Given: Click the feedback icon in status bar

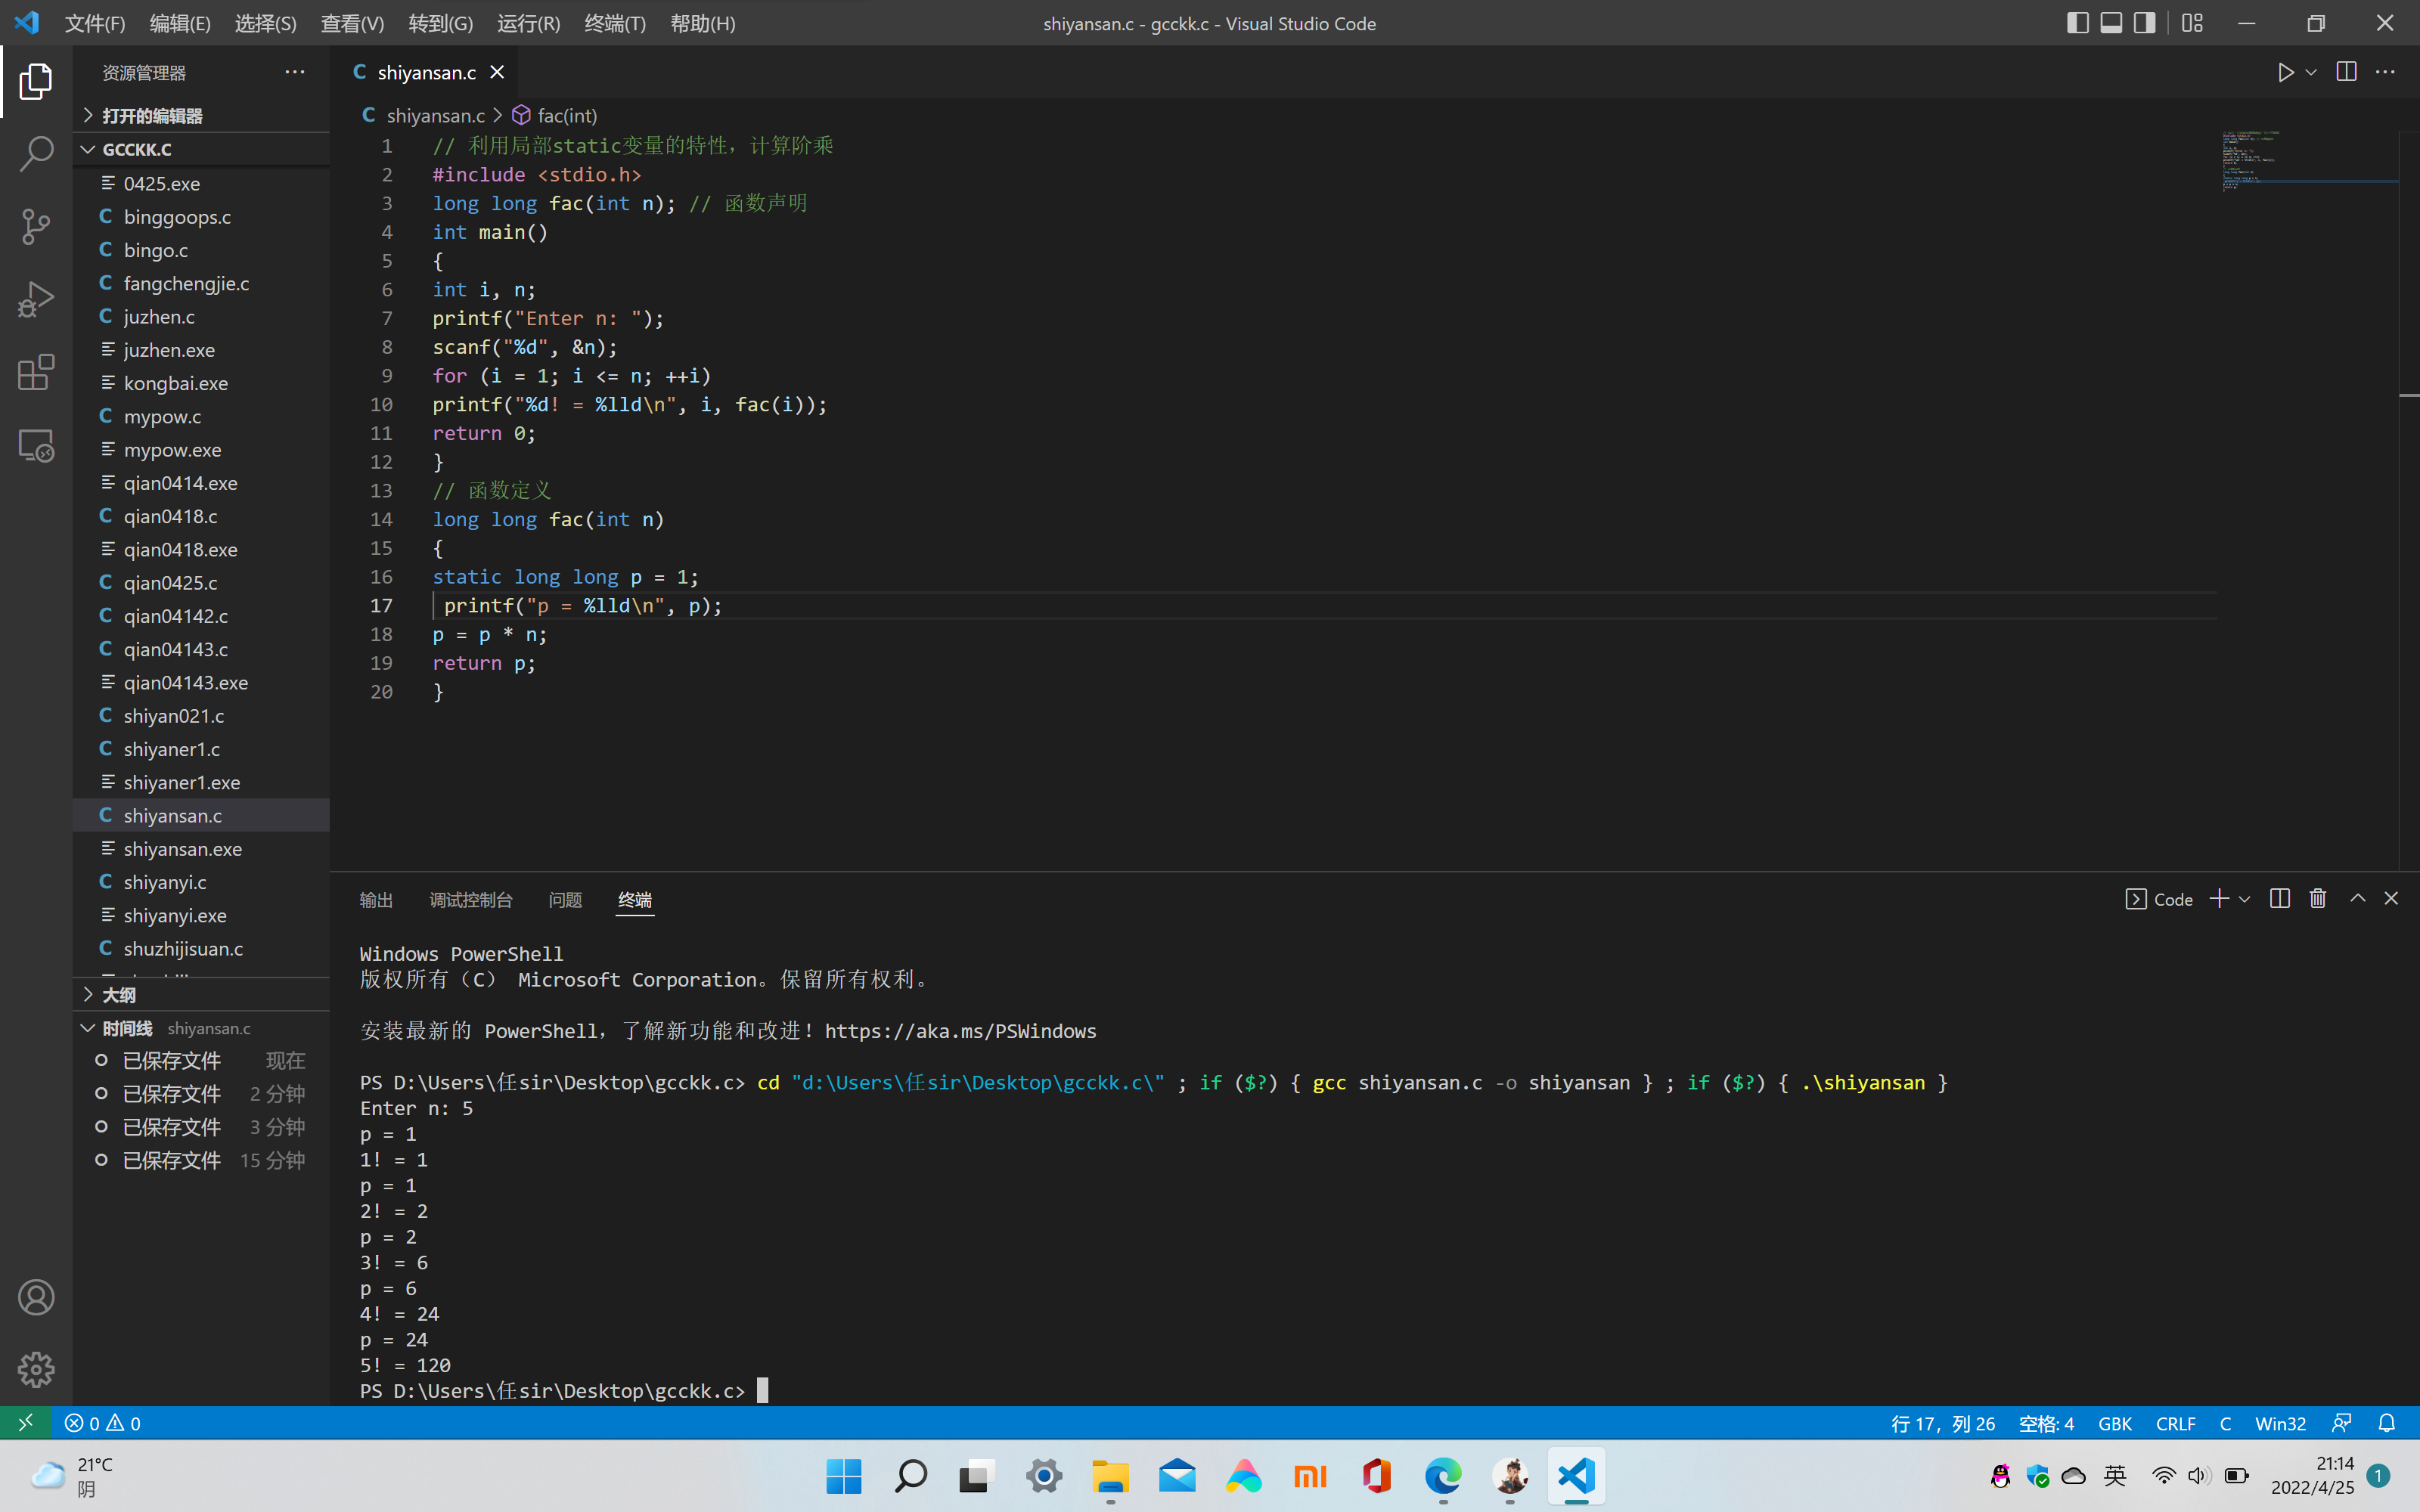Looking at the screenshot, I should (x=2341, y=1422).
